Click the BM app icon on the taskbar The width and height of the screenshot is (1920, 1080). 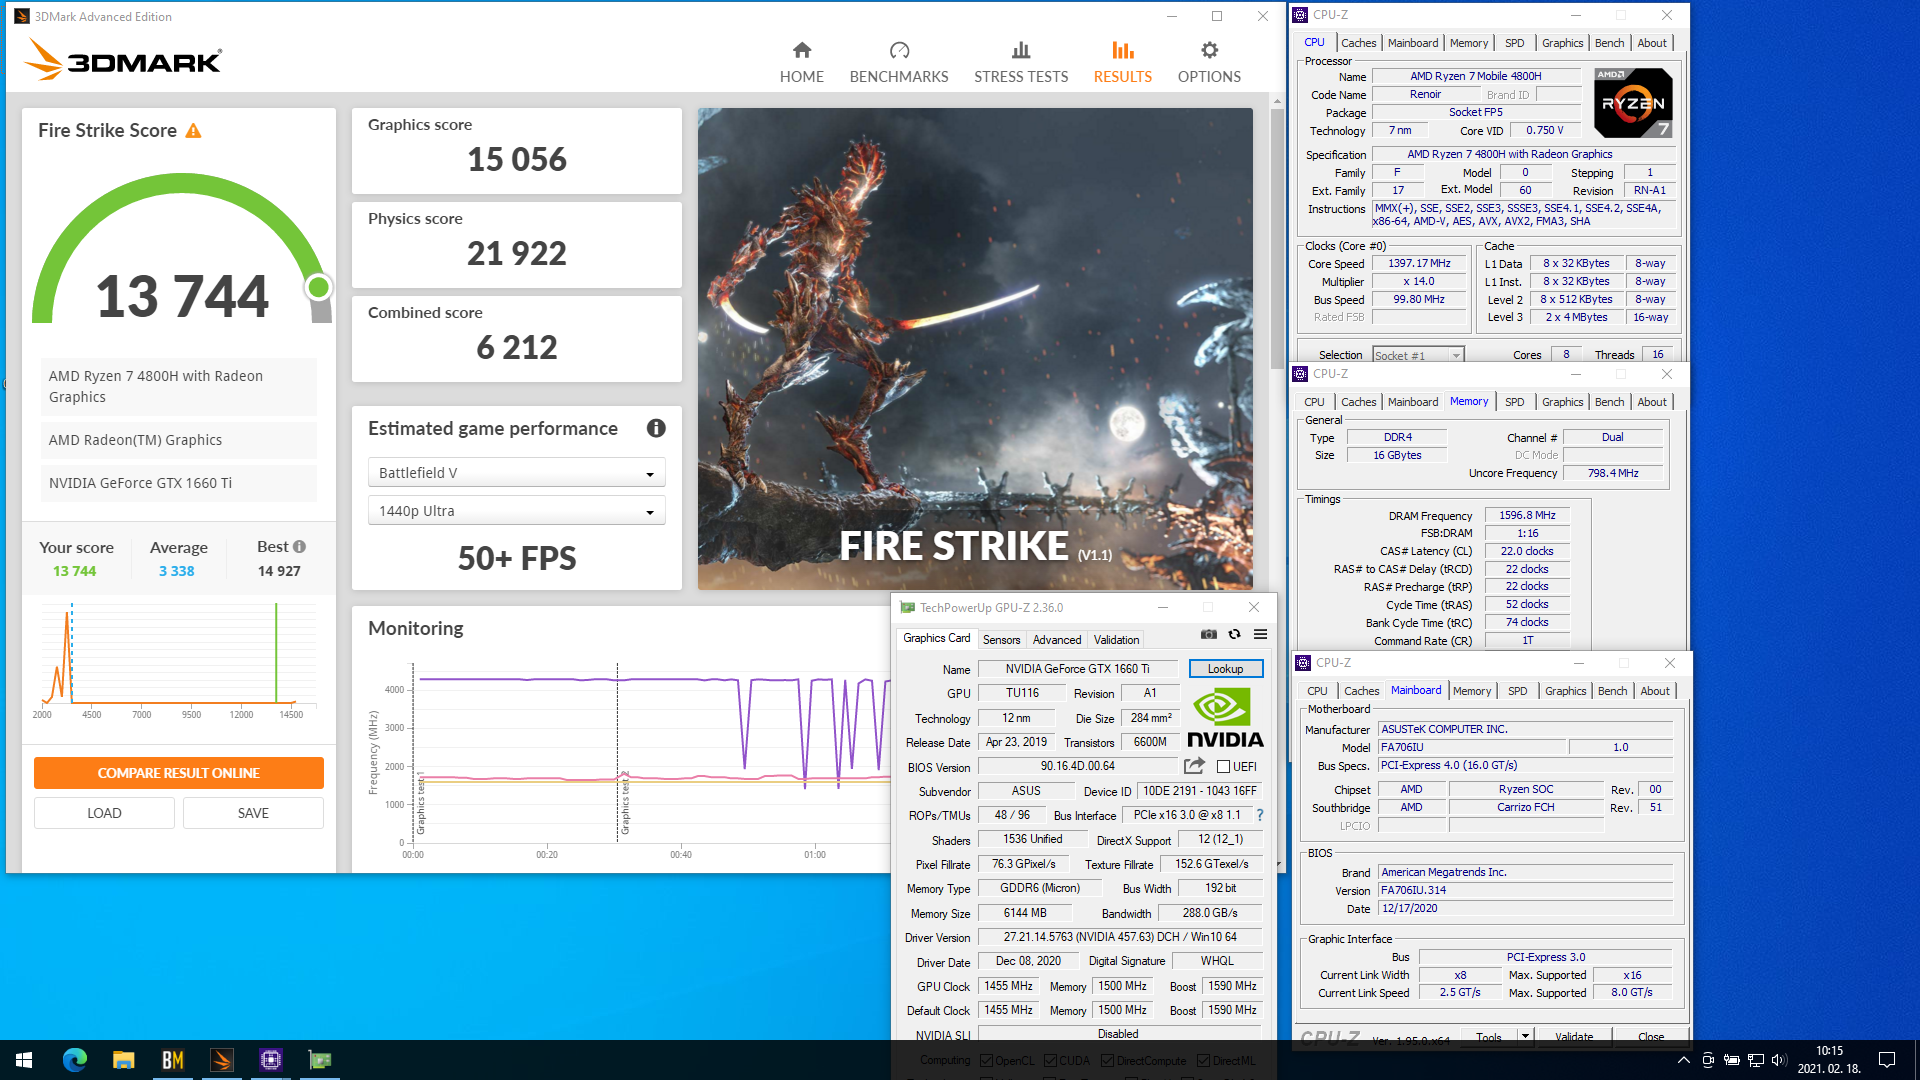(x=172, y=1060)
